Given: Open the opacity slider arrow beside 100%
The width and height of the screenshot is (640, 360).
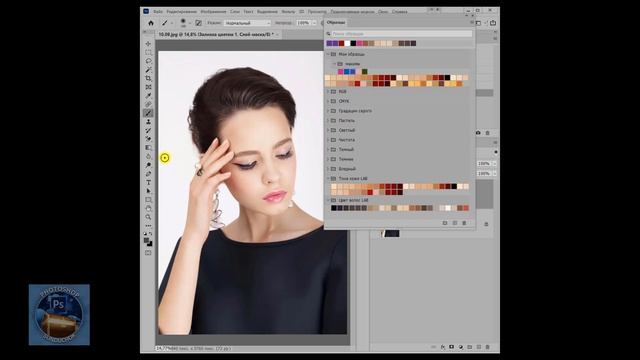Looking at the screenshot, I should click(314, 23).
